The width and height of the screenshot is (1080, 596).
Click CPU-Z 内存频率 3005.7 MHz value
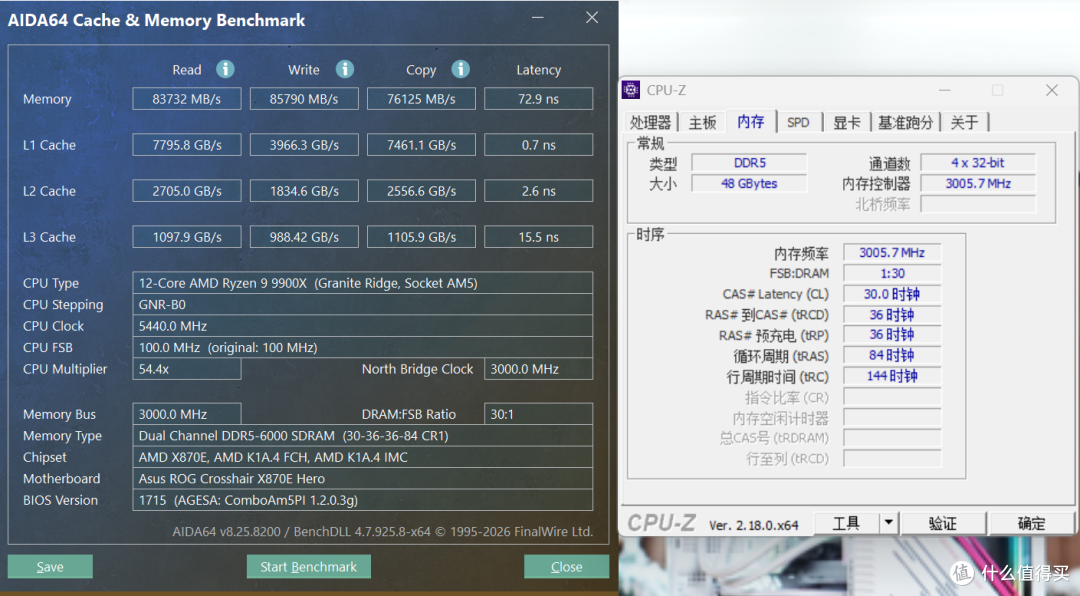point(892,253)
